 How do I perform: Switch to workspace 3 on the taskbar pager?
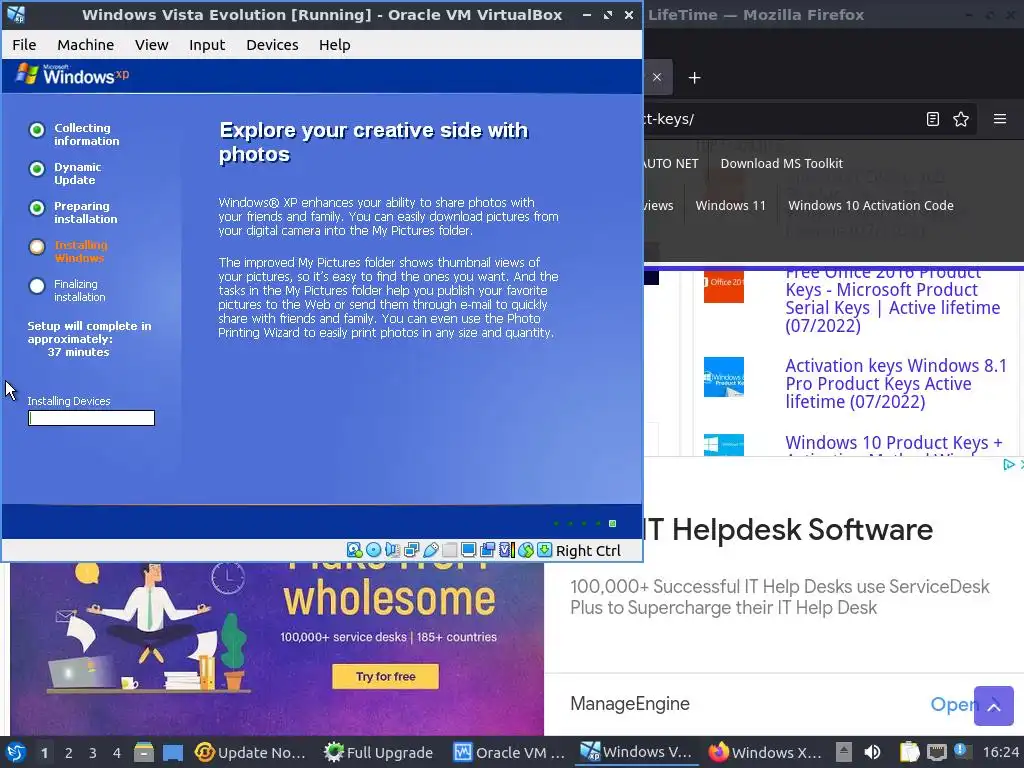point(93,753)
